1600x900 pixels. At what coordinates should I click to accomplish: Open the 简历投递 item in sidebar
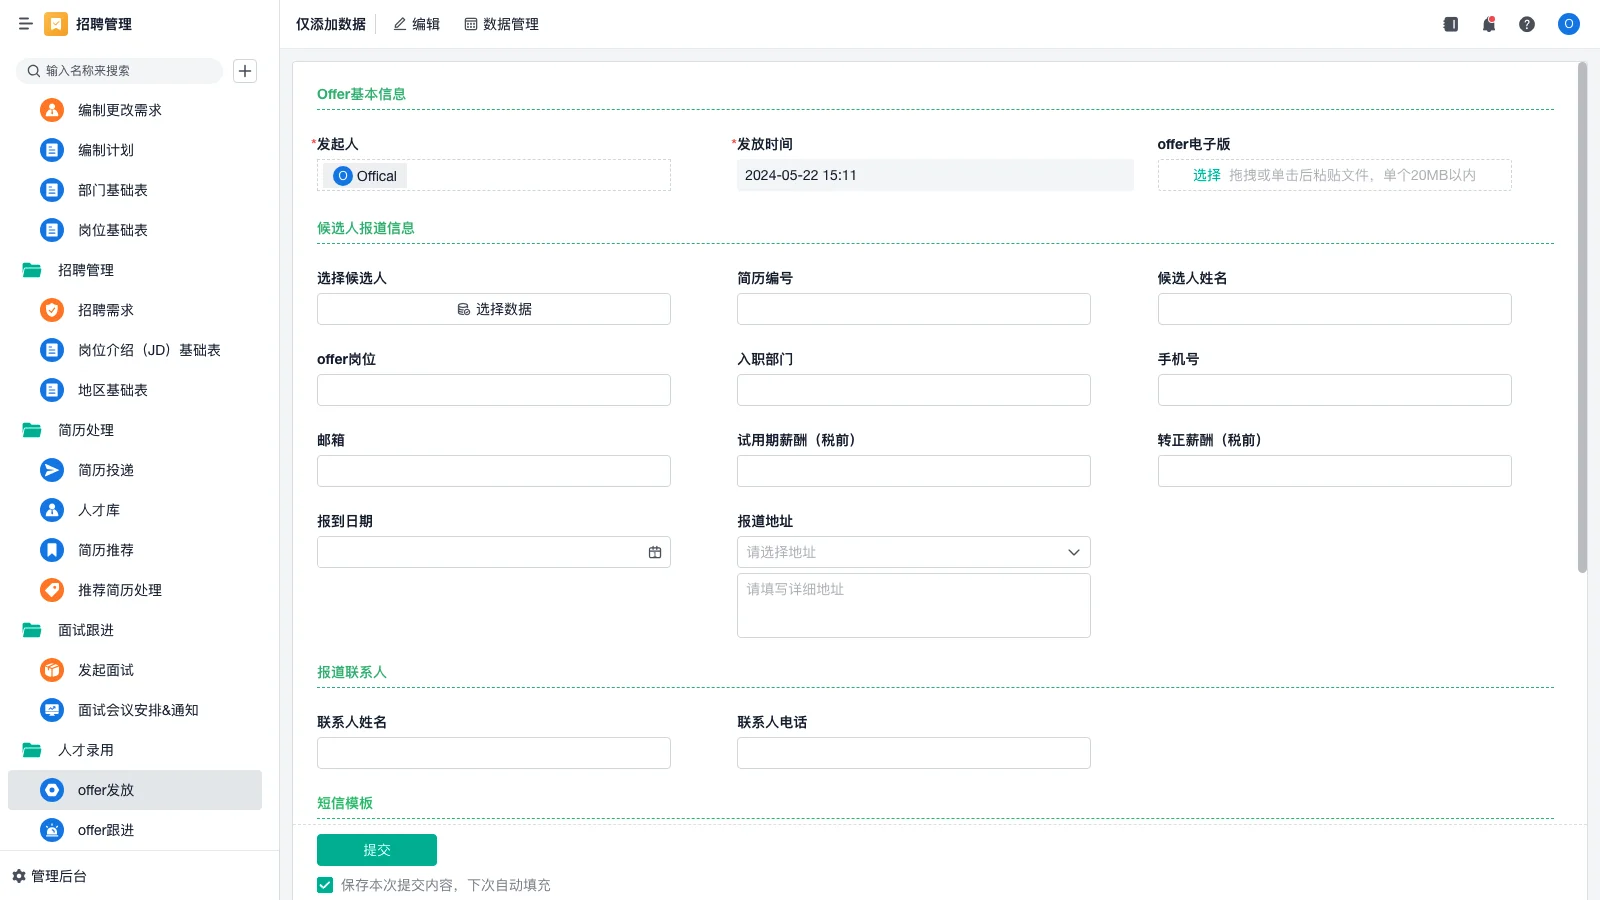[x=105, y=469]
